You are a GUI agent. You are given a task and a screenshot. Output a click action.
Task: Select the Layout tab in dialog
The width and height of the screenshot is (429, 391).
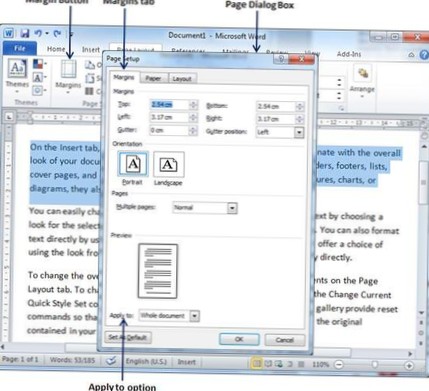(x=182, y=79)
